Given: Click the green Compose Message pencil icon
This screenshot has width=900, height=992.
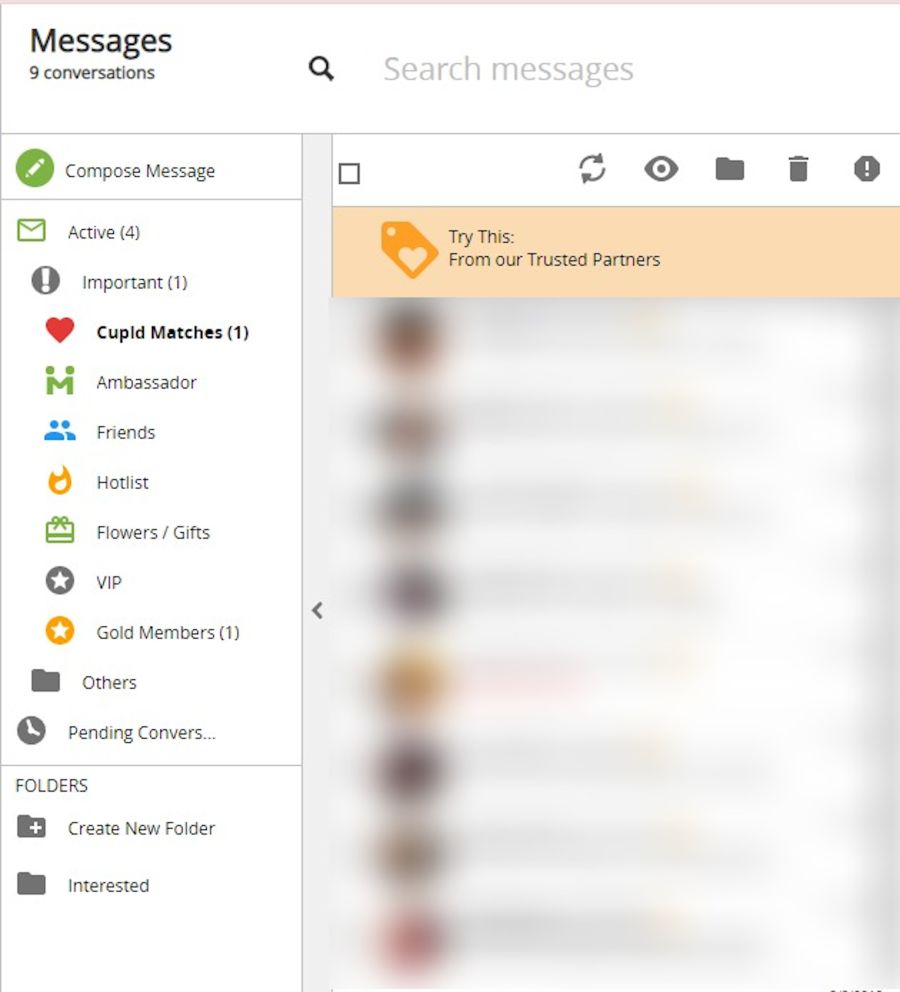Looking at the screenshot, I should tap(35, 168).
